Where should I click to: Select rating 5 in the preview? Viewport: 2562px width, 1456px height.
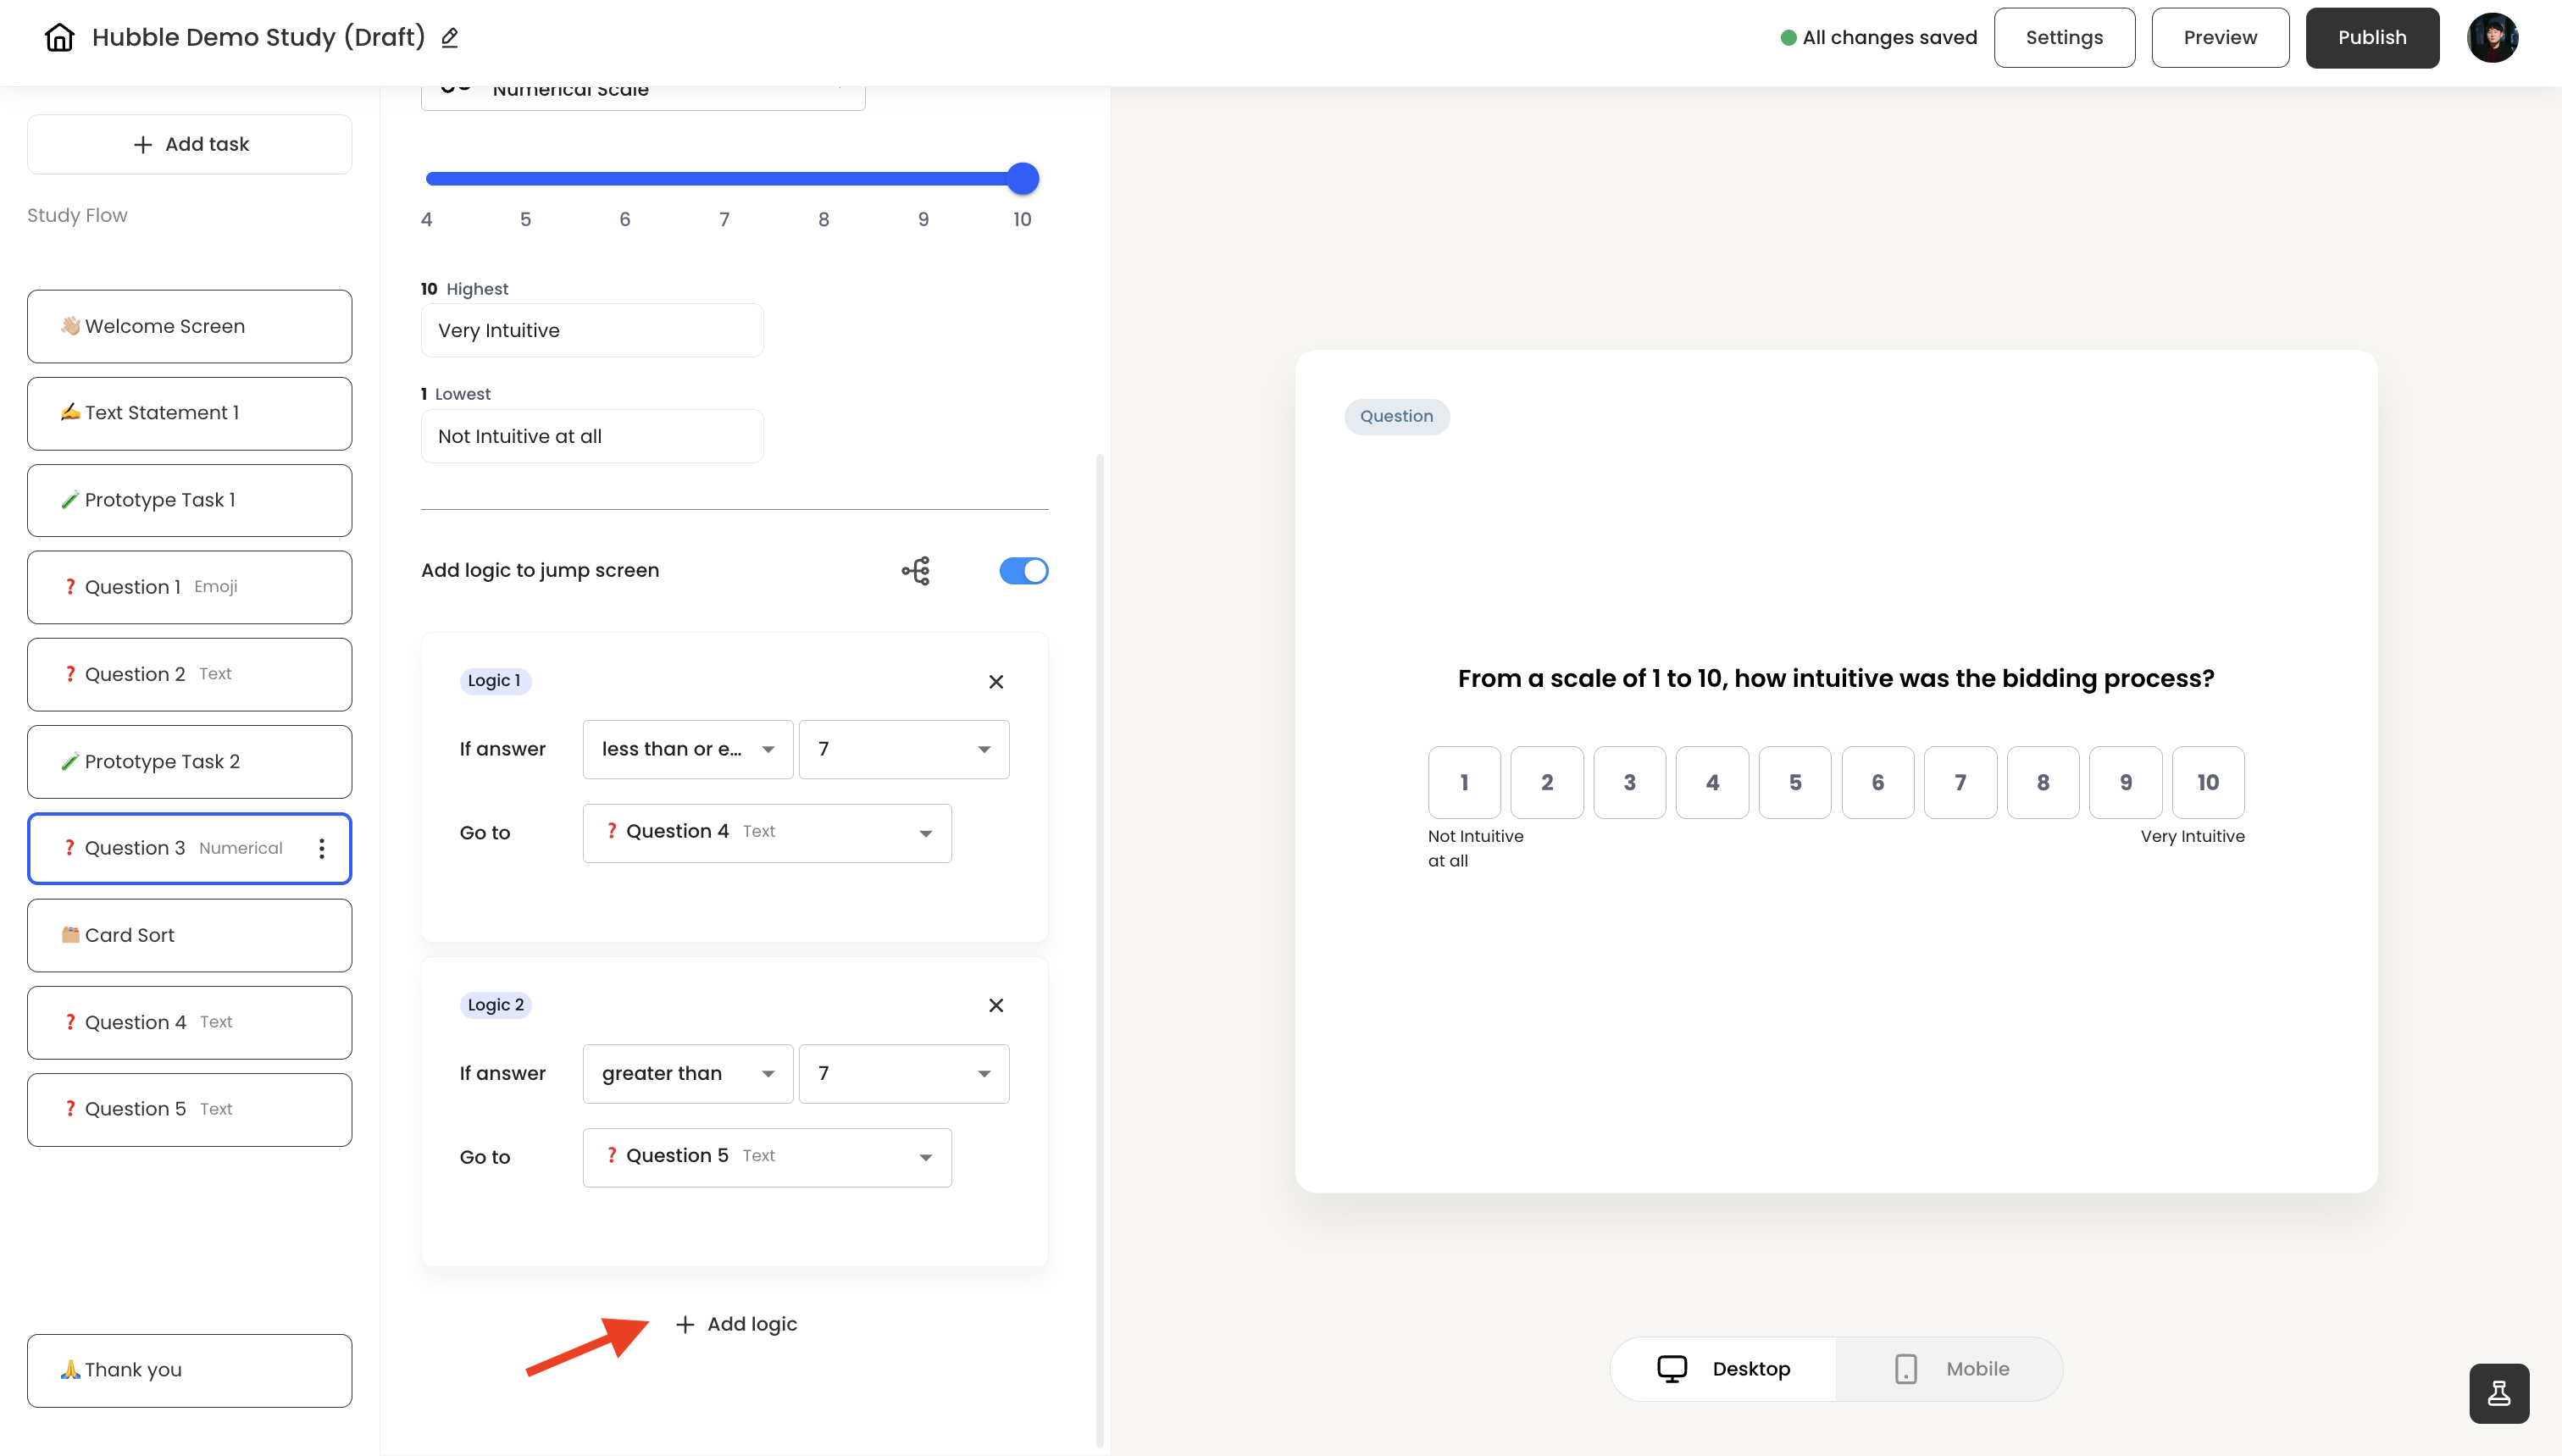point(1795,782)
